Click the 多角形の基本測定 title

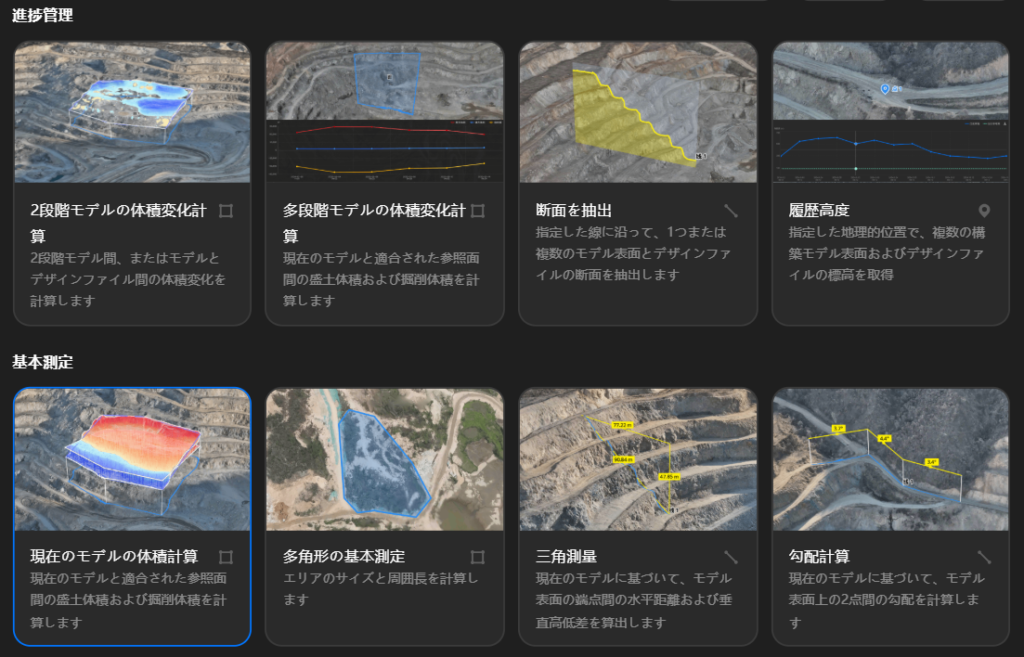click(344, 556)
